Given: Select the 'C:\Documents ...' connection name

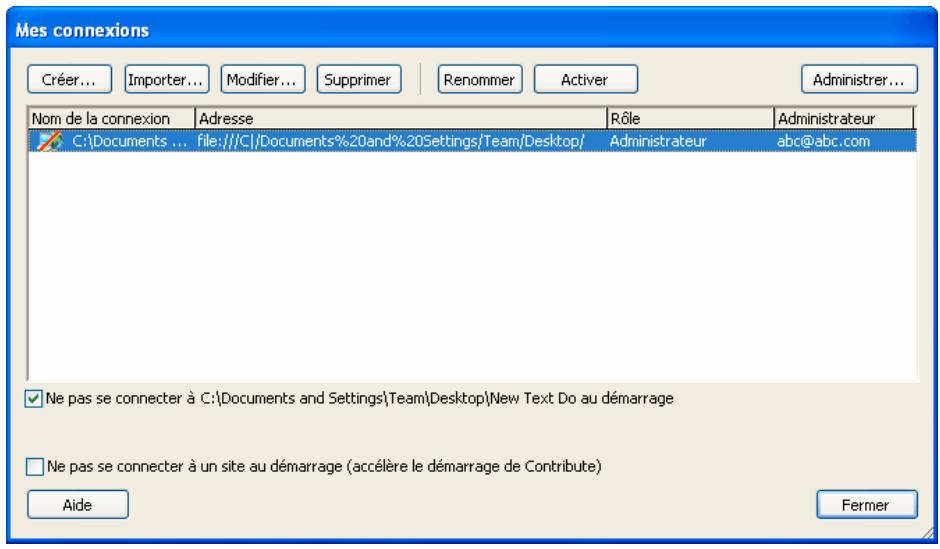Looking at the screenshot, I should 129,141.
